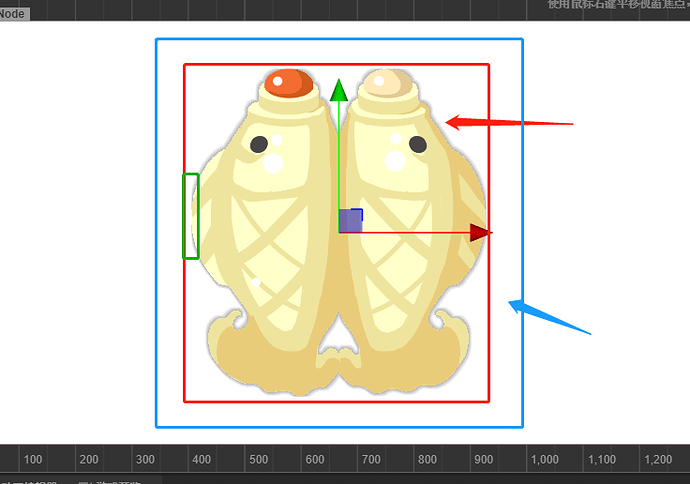690x484 pixels.
Task: Click ruler value 1,000
Action: [545, 460]
